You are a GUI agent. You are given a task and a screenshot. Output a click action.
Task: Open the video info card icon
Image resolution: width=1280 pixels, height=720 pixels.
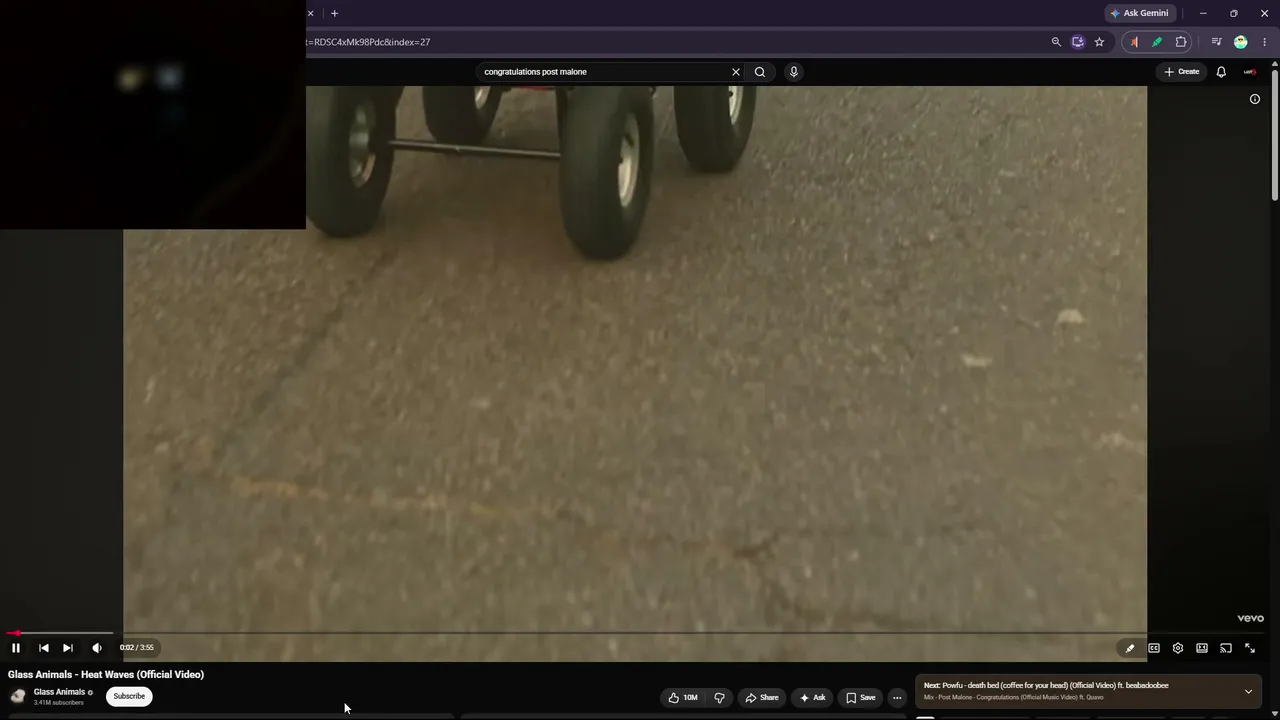[x=1255, y=99]
